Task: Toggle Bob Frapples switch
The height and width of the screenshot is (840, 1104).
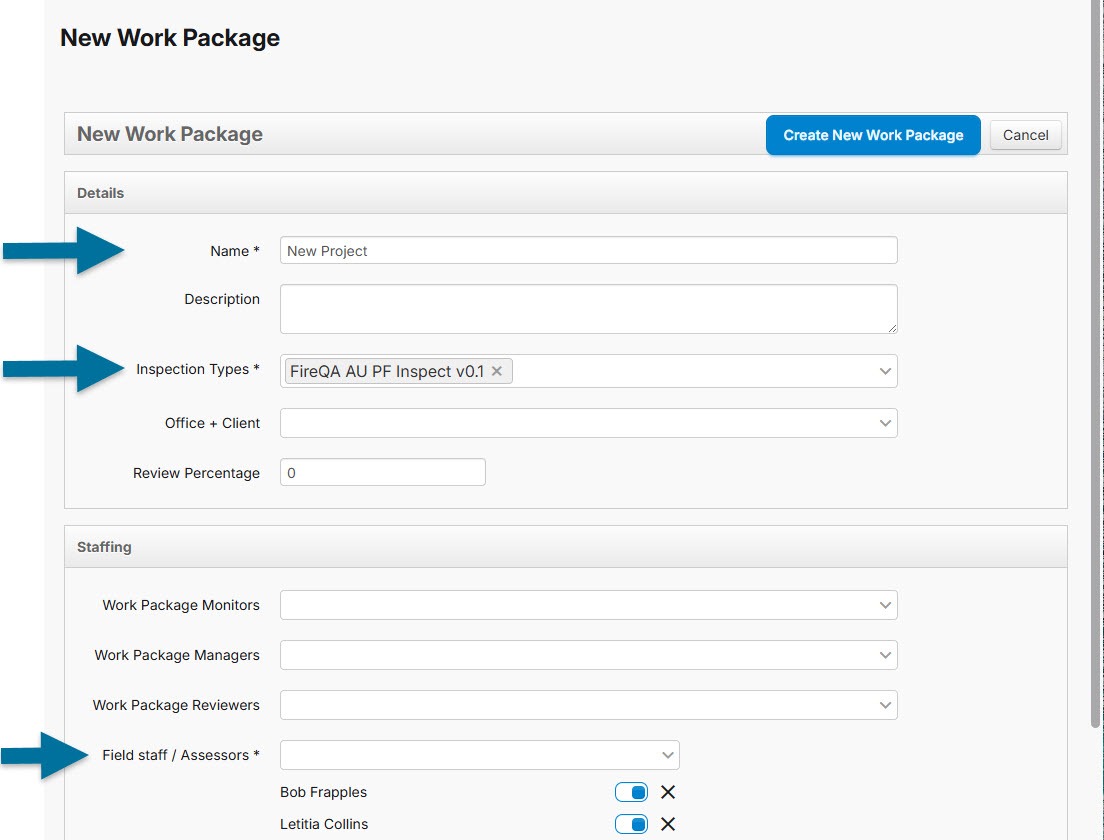Action: (x=631, y=792)
